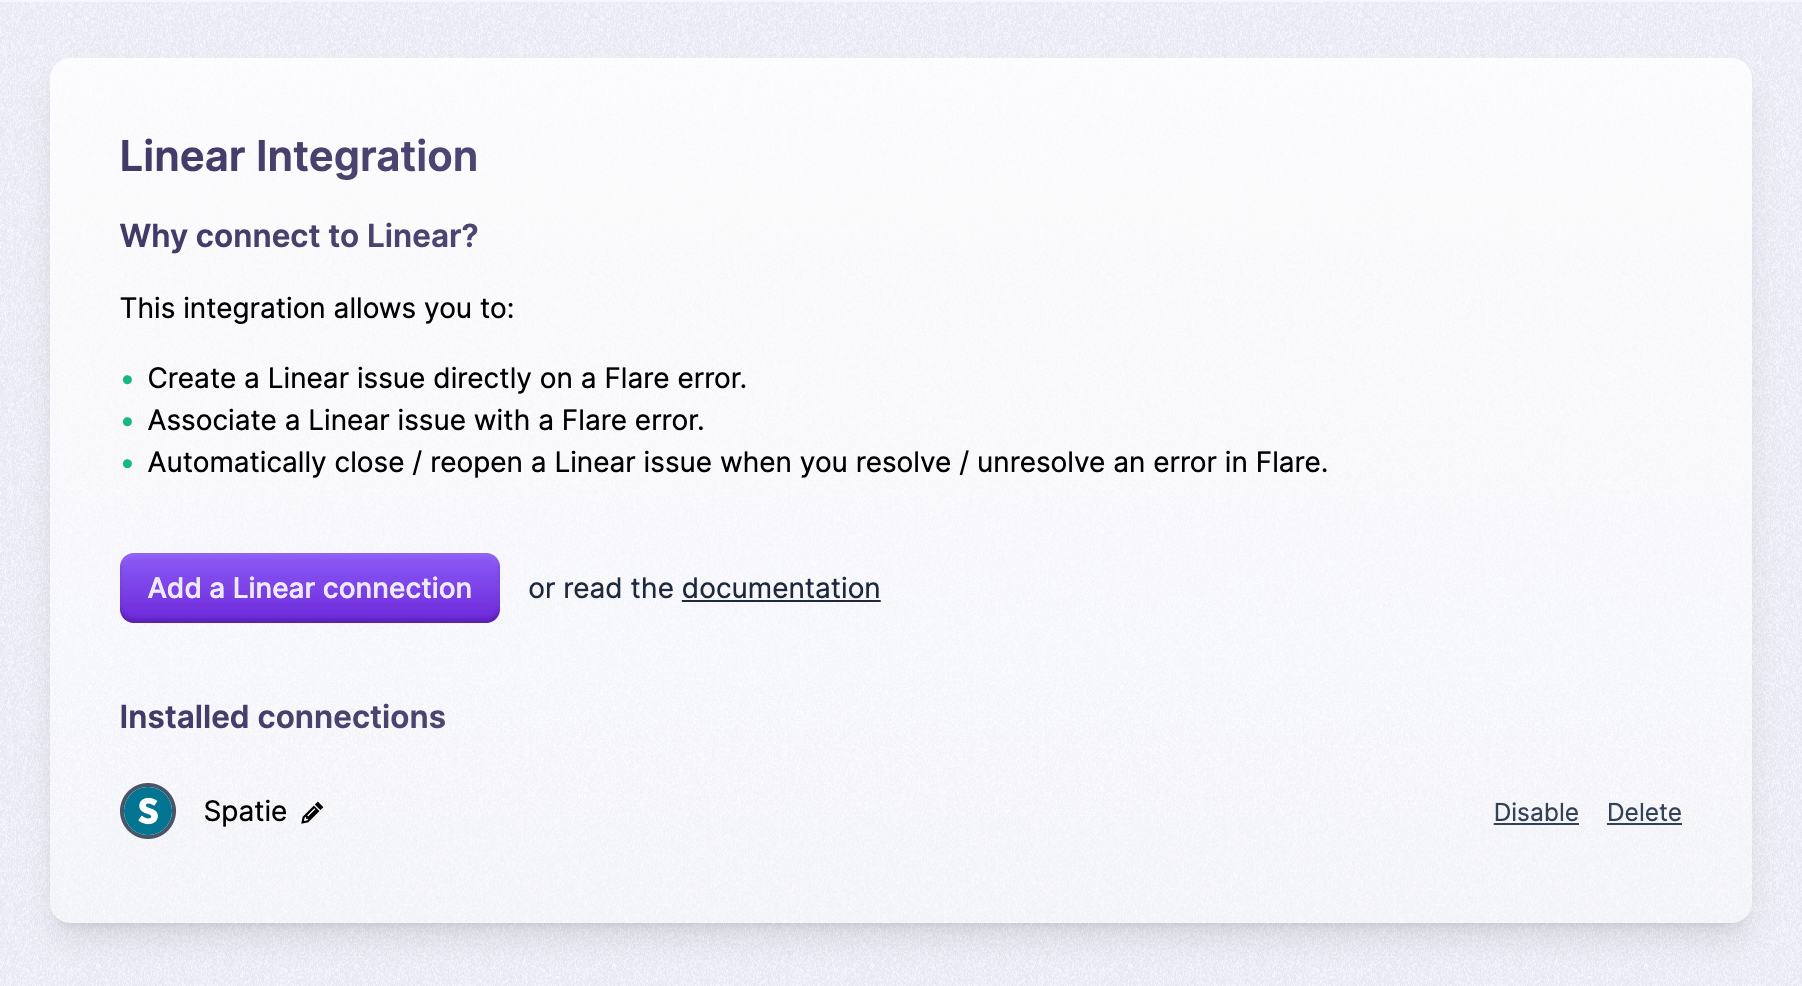
Task: Select the Linear Integration page title
Action: [x=298, y=156]
